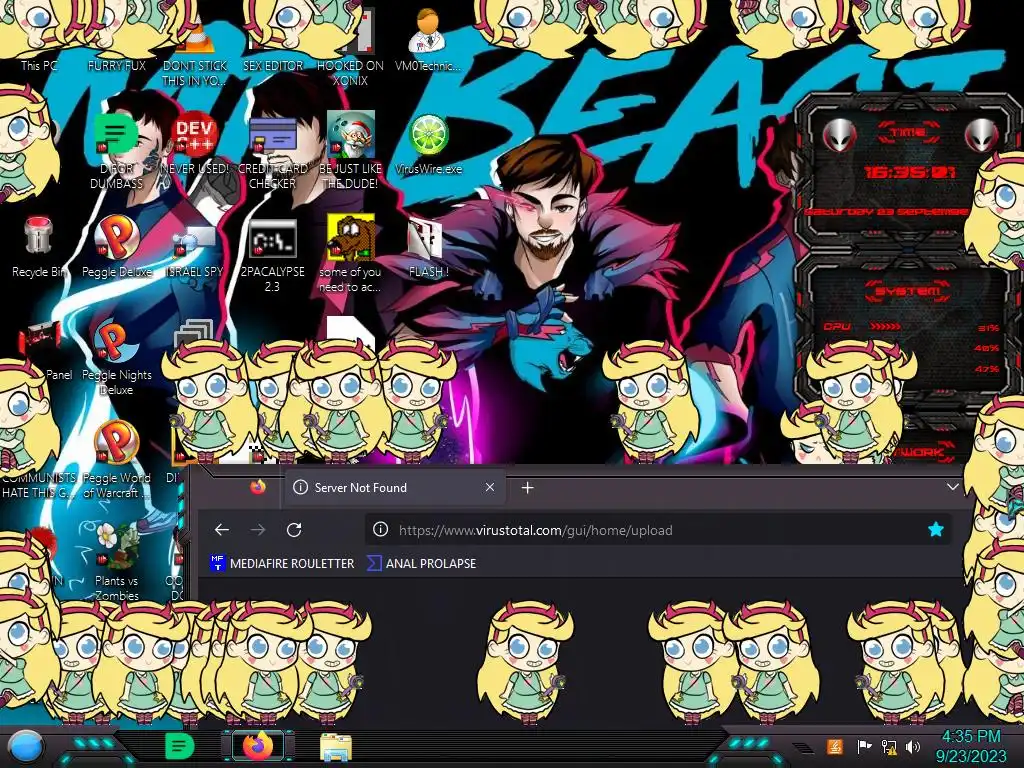Image resolution: width=1024 pixels, height=768 pixels.
Task: Open DIFOR DUMBASS green icon
Action: [116, 152]
